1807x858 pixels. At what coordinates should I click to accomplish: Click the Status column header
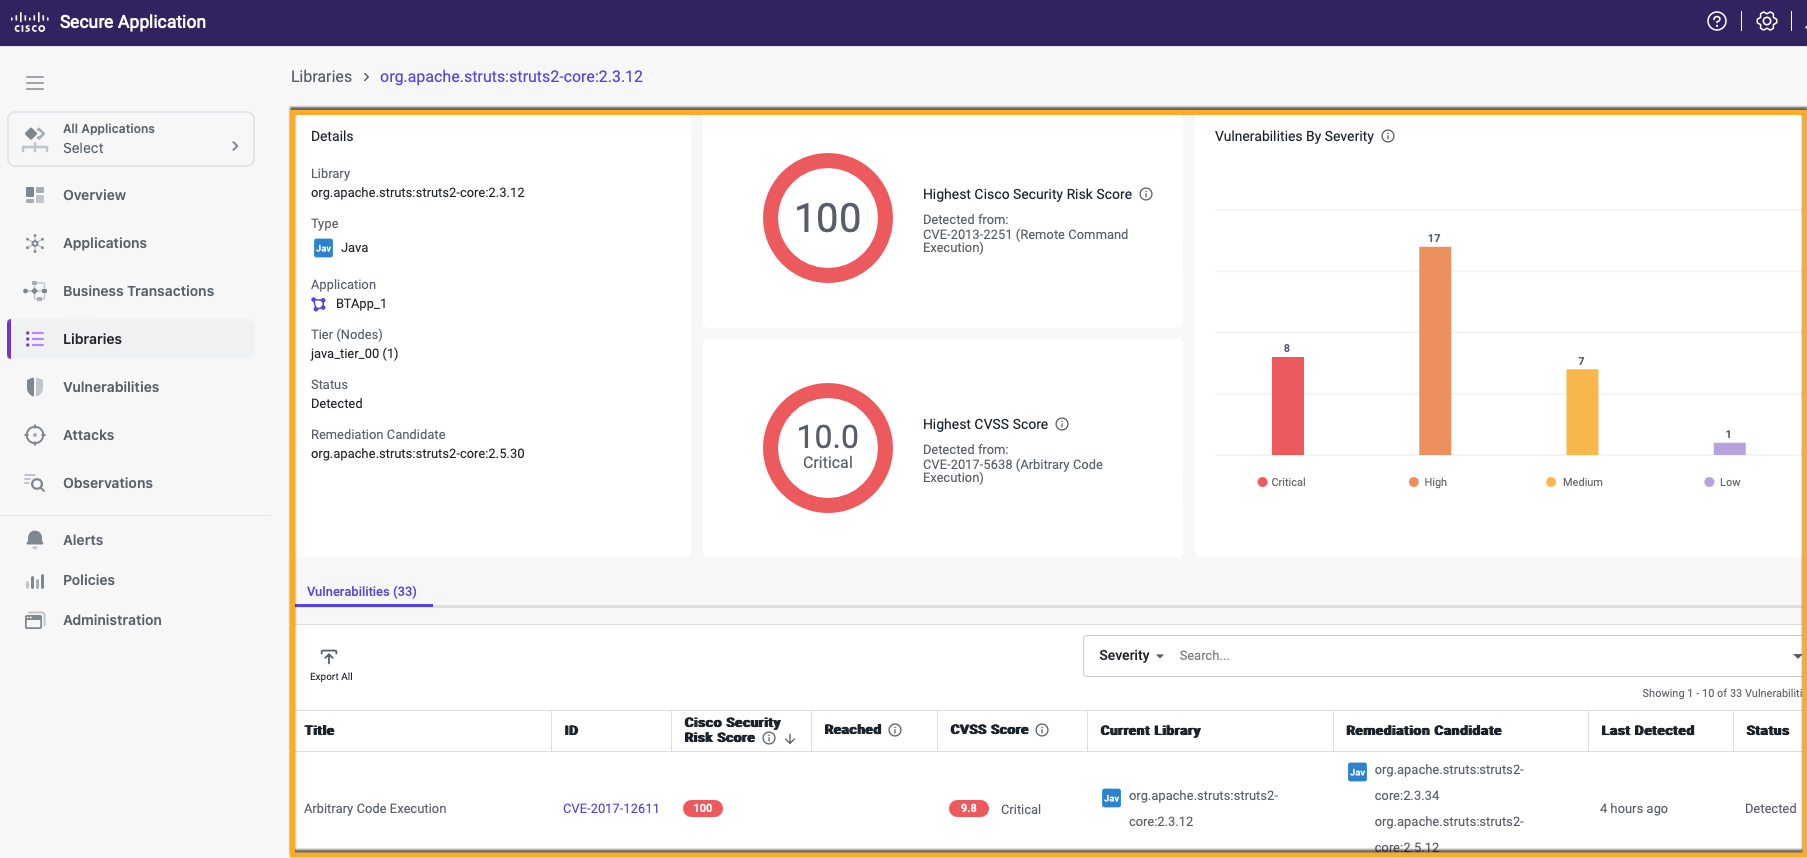tap(1768, 731)
